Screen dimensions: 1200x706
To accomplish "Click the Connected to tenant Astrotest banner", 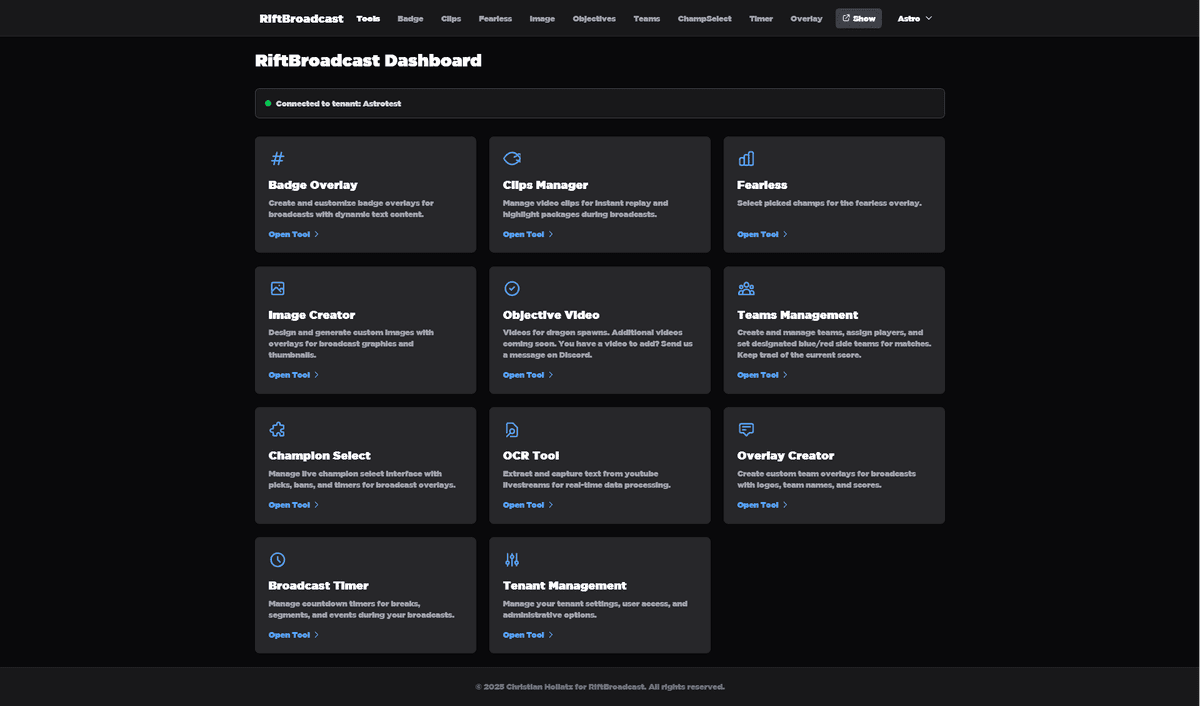I will coord(599,103).
